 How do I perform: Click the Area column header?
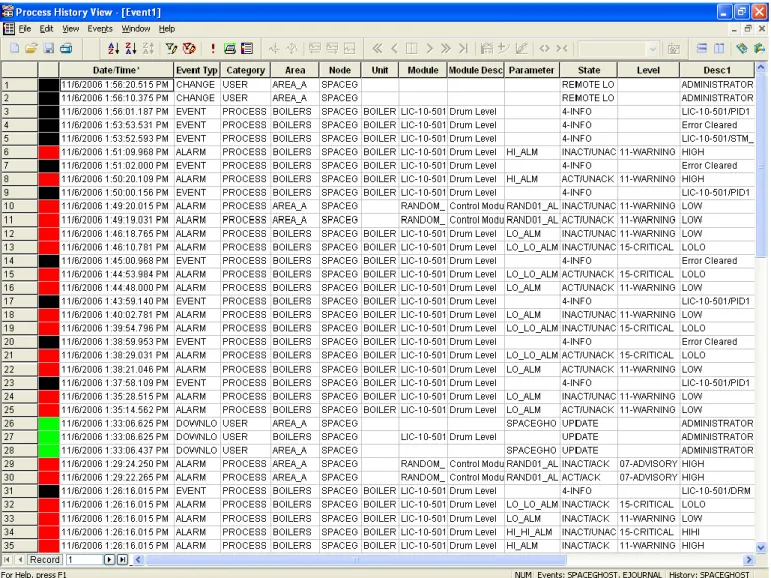pyautogui.click(x=295, y=70)
